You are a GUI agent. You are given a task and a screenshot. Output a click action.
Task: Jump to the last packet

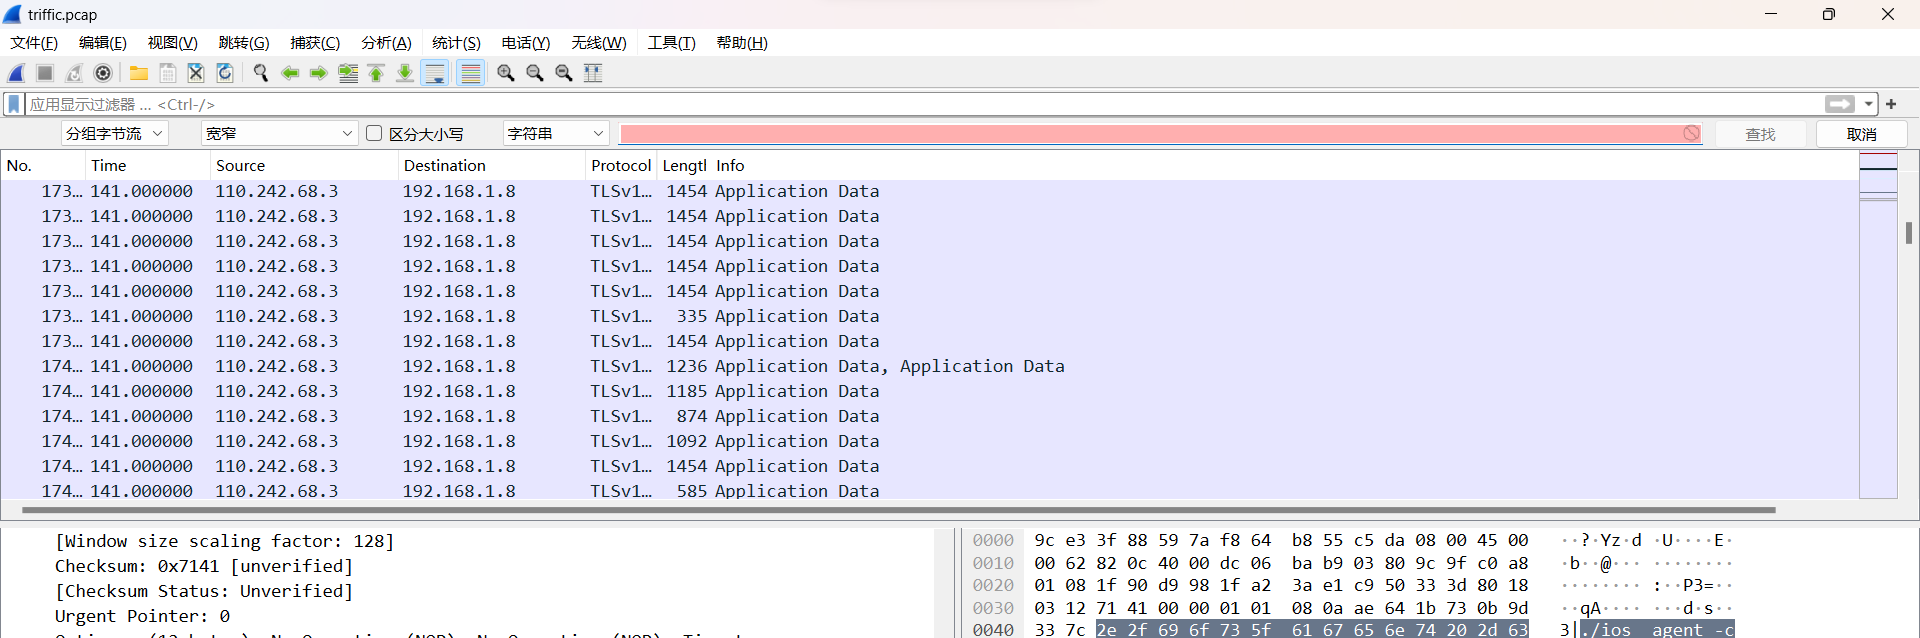click(x=405, y=73)
